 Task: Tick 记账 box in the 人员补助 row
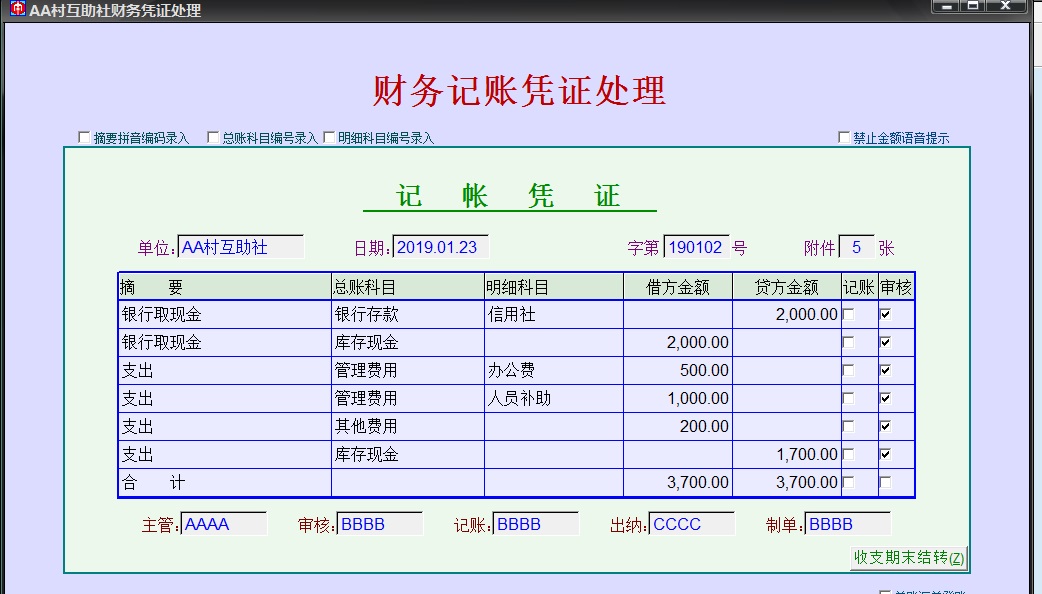[x=849, y=399]
